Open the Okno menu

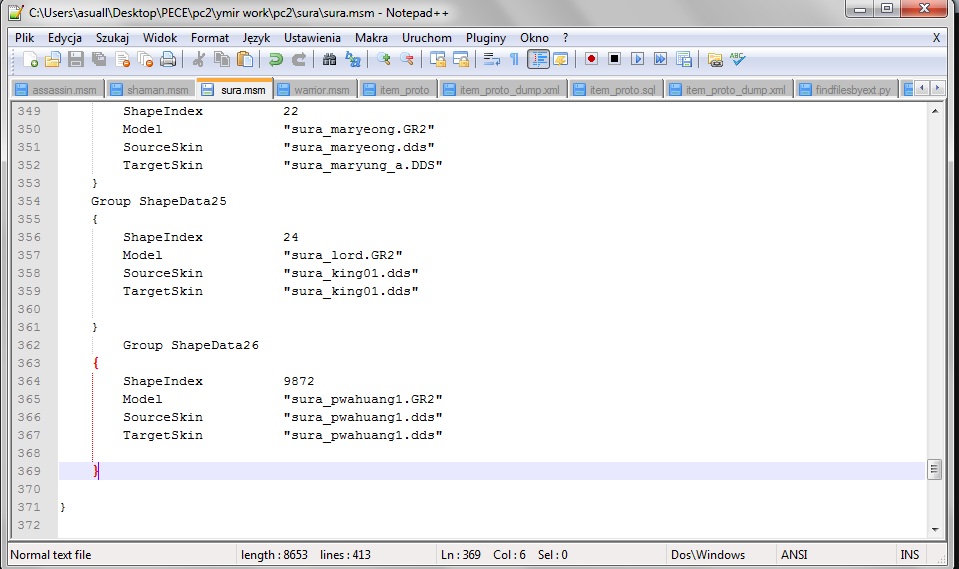534,38
